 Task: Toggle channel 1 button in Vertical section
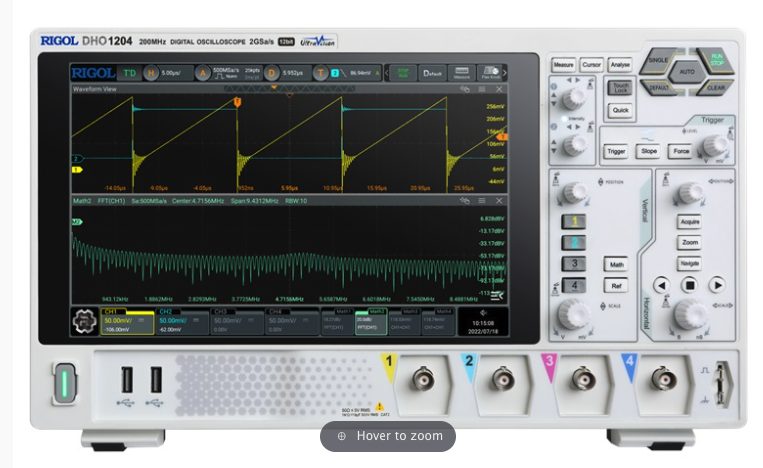(x=574, y=221)
